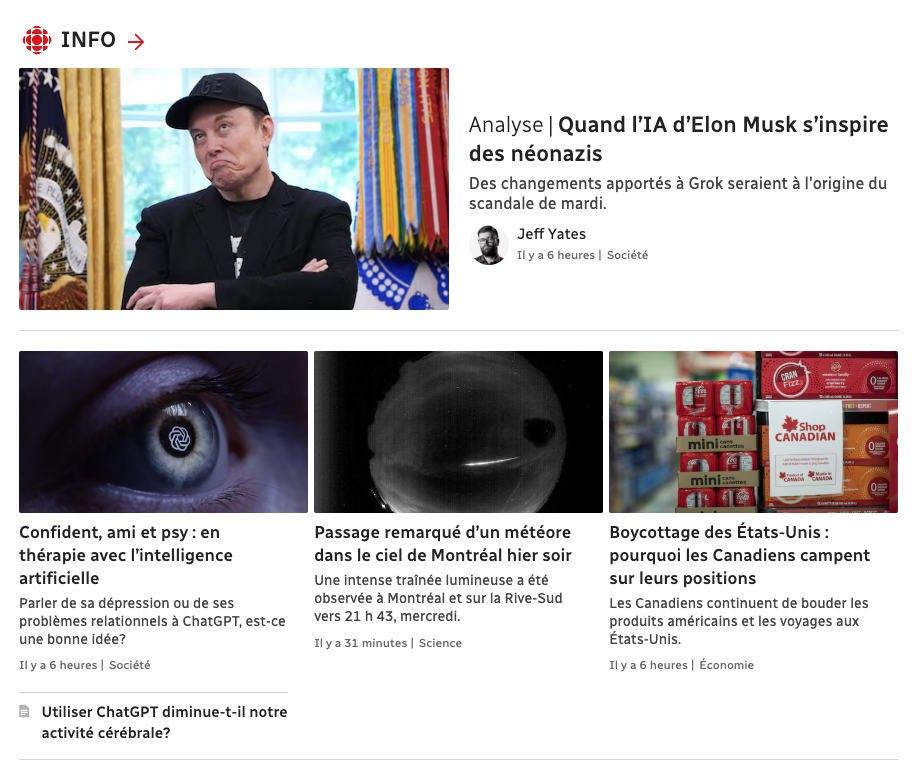Click the Économie category tag

pos(727,665)
